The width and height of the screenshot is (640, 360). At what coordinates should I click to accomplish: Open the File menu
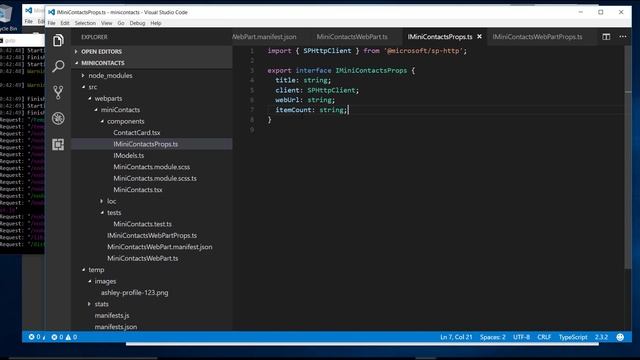point(51,23)
